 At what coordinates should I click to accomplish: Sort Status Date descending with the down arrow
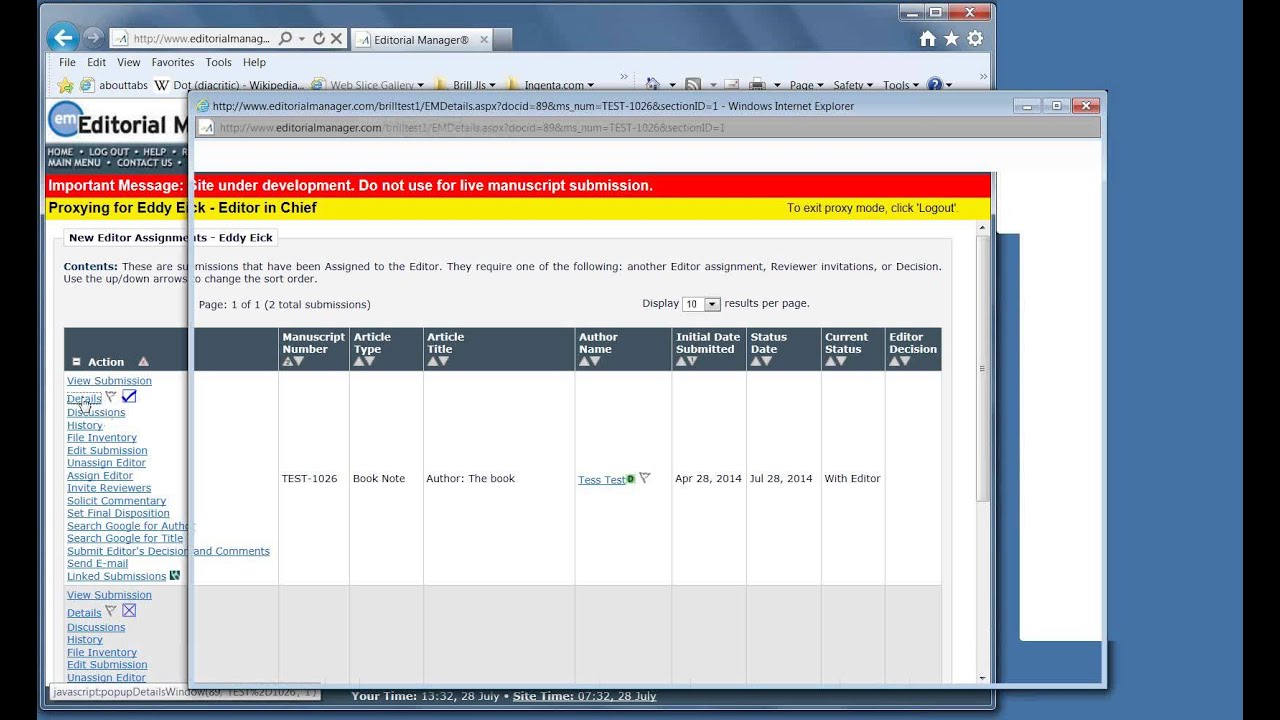[766, 362]
